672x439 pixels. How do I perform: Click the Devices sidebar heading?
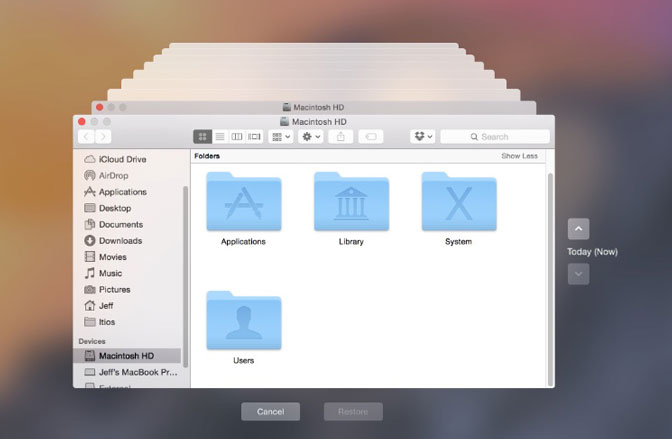[92, 341]
